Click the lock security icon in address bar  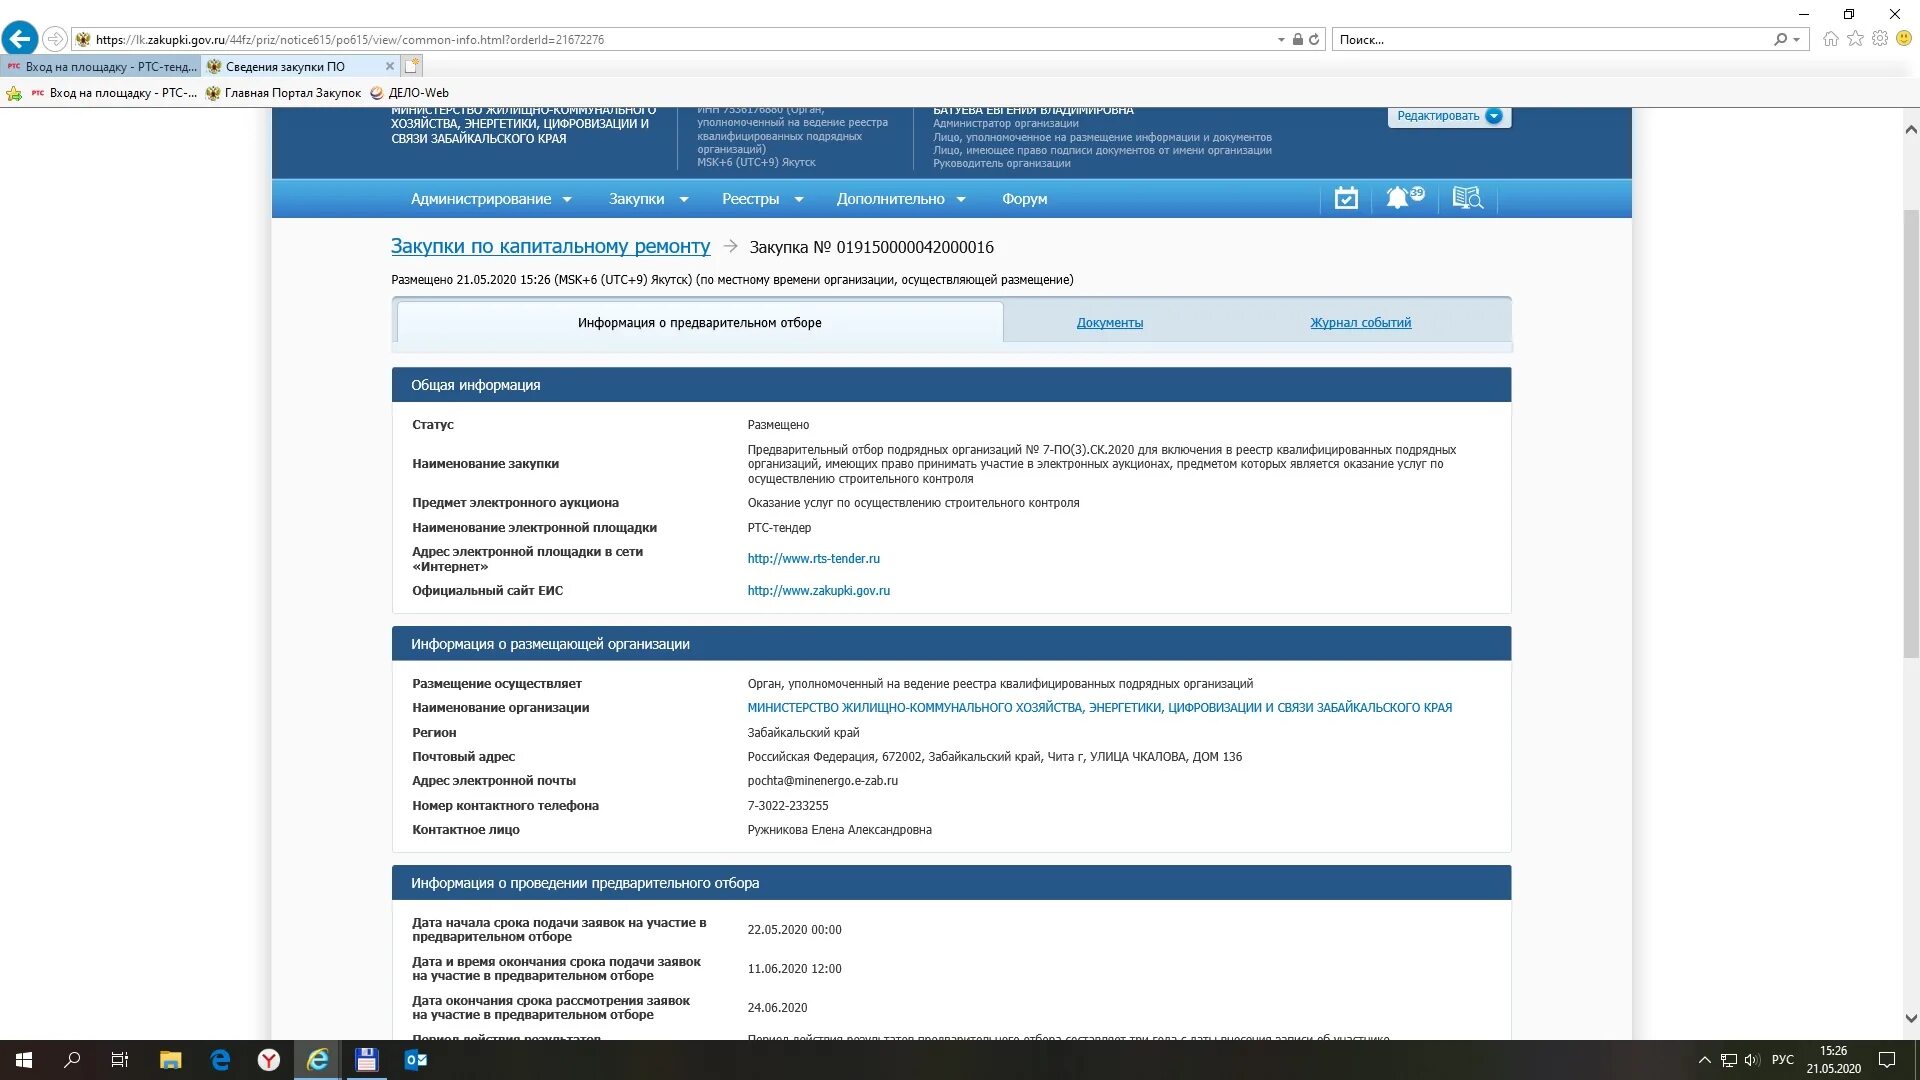[x=1297, y=40]
